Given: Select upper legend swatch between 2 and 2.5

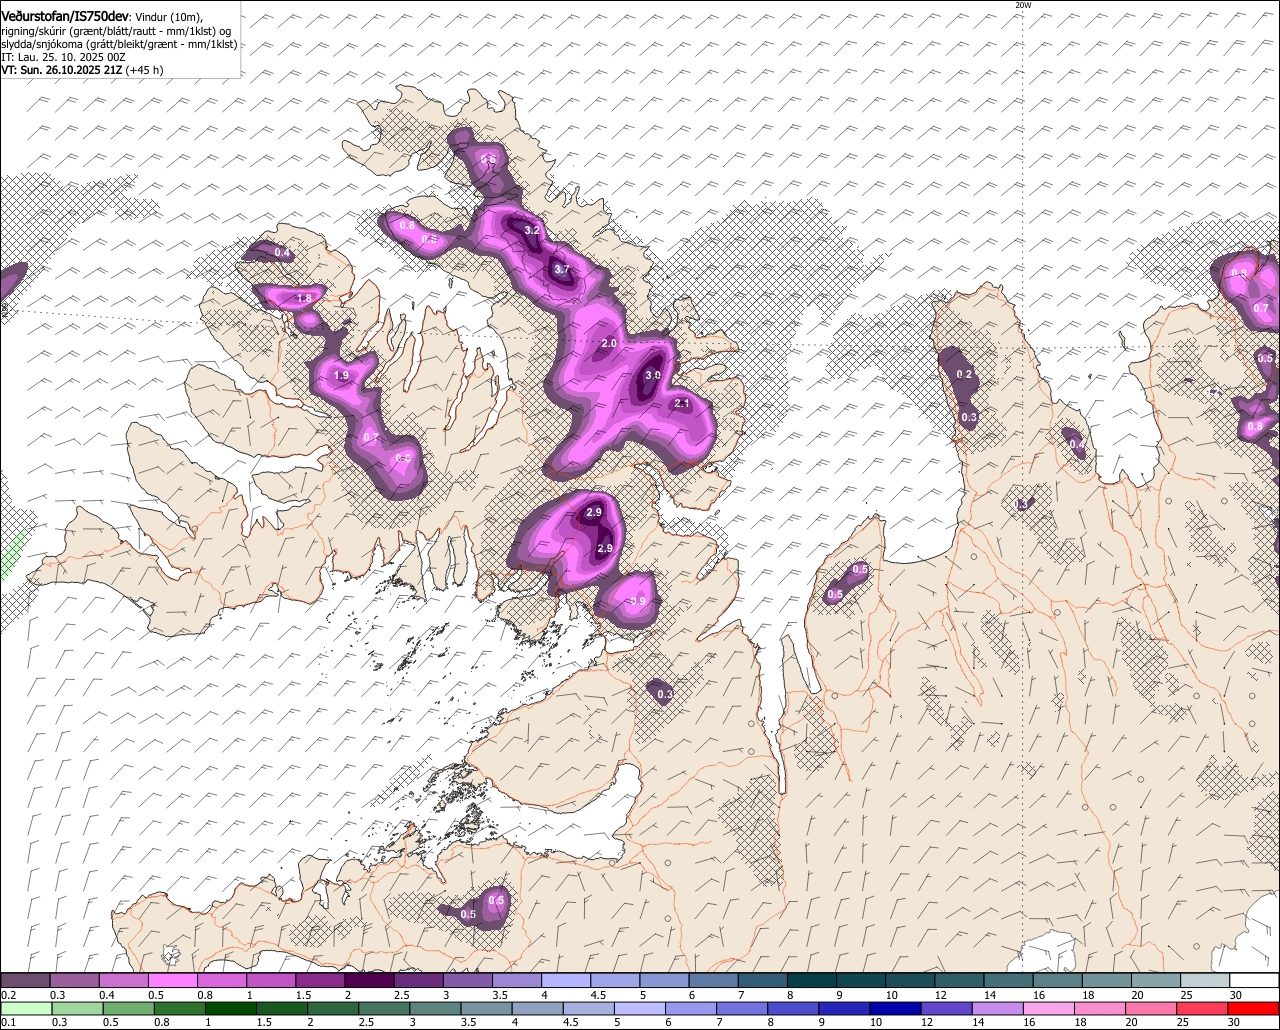Looking at the screenshot, I should [x=370, y=981].
